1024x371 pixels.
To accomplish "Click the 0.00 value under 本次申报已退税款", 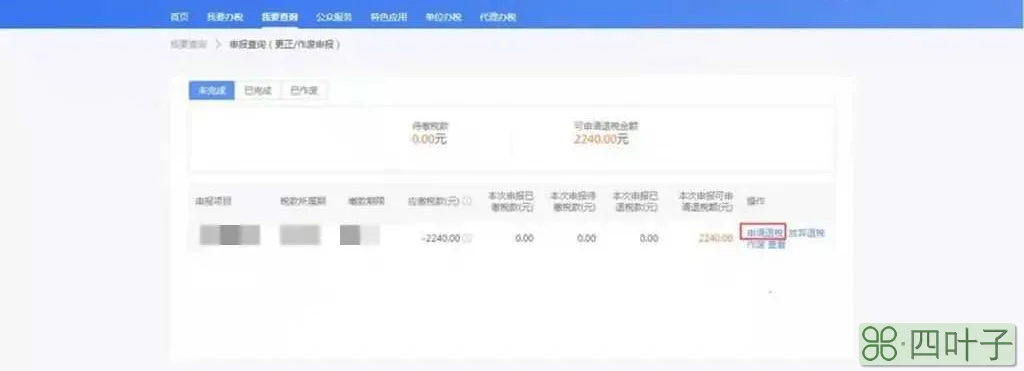I will click(x=649, y=238).
